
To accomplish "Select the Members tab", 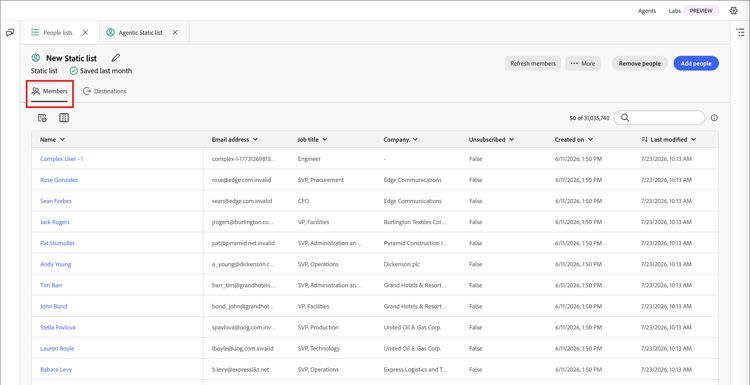I will pos(50,91).
